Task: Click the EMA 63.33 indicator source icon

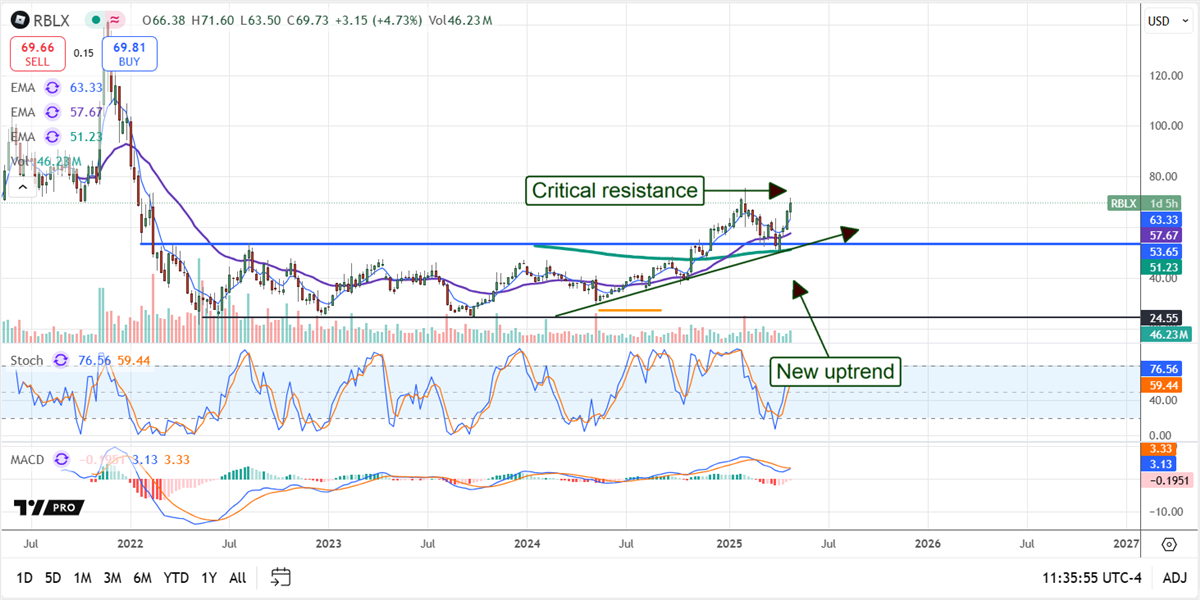Action: click(x=53, y=87)
